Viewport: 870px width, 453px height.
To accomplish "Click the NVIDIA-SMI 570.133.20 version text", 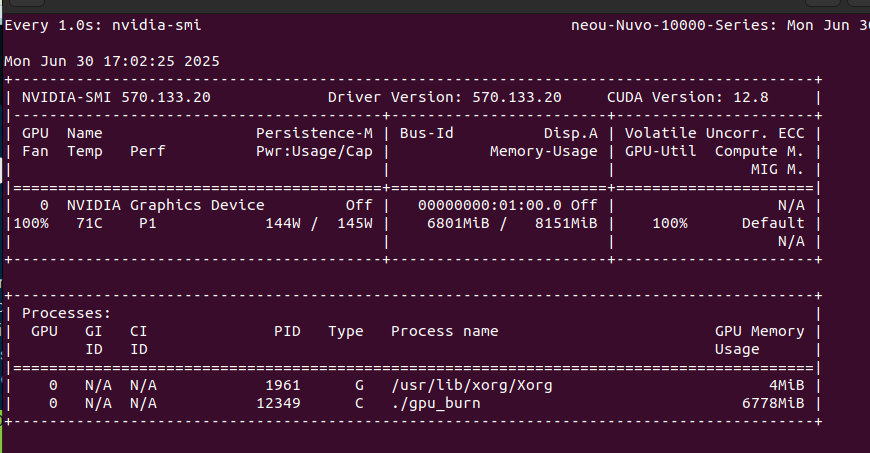I will point(116,97).
